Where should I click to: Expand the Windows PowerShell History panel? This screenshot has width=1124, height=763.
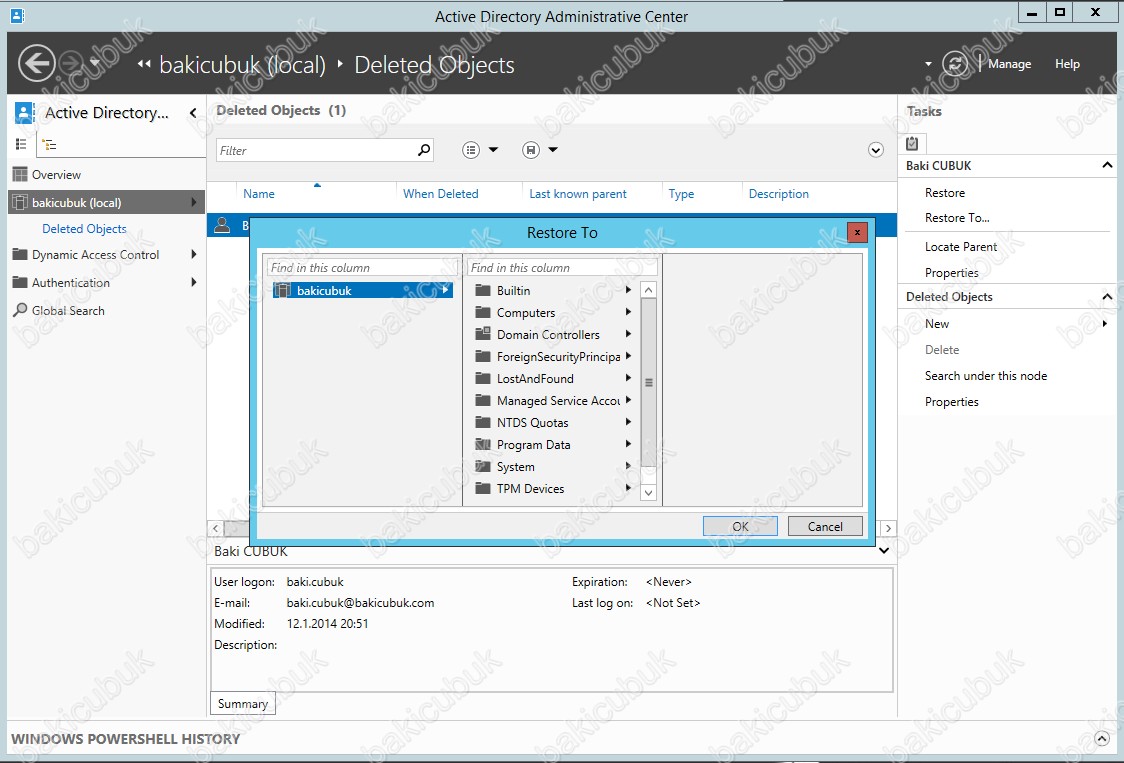(x=1102, y=739)
